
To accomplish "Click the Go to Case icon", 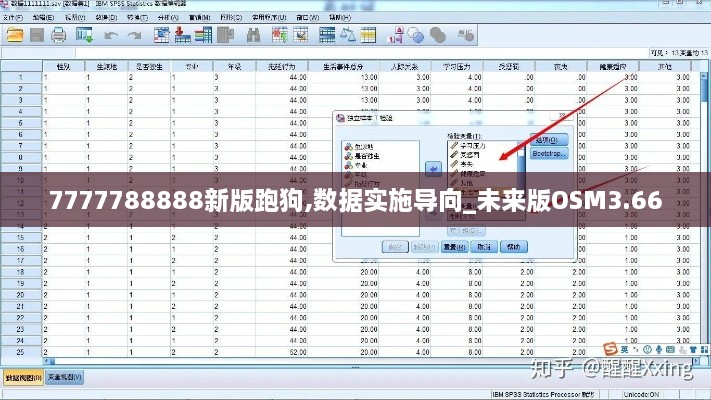I will 161,35.
